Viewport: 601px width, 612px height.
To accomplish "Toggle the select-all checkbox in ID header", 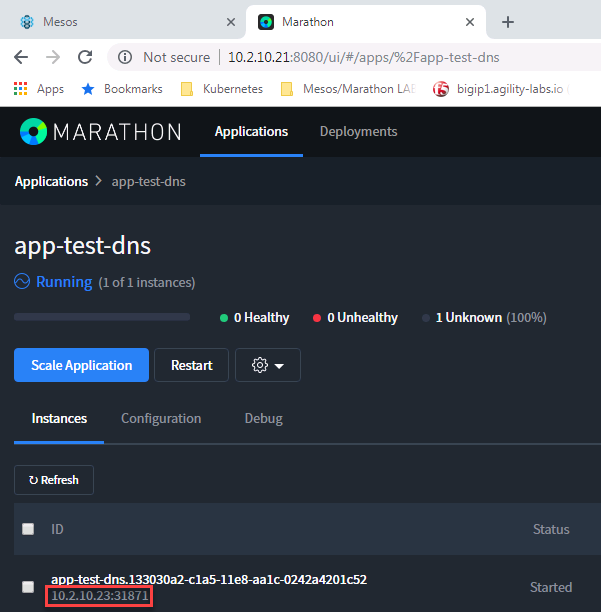I will pyautogui.click(x=28, y=529).
